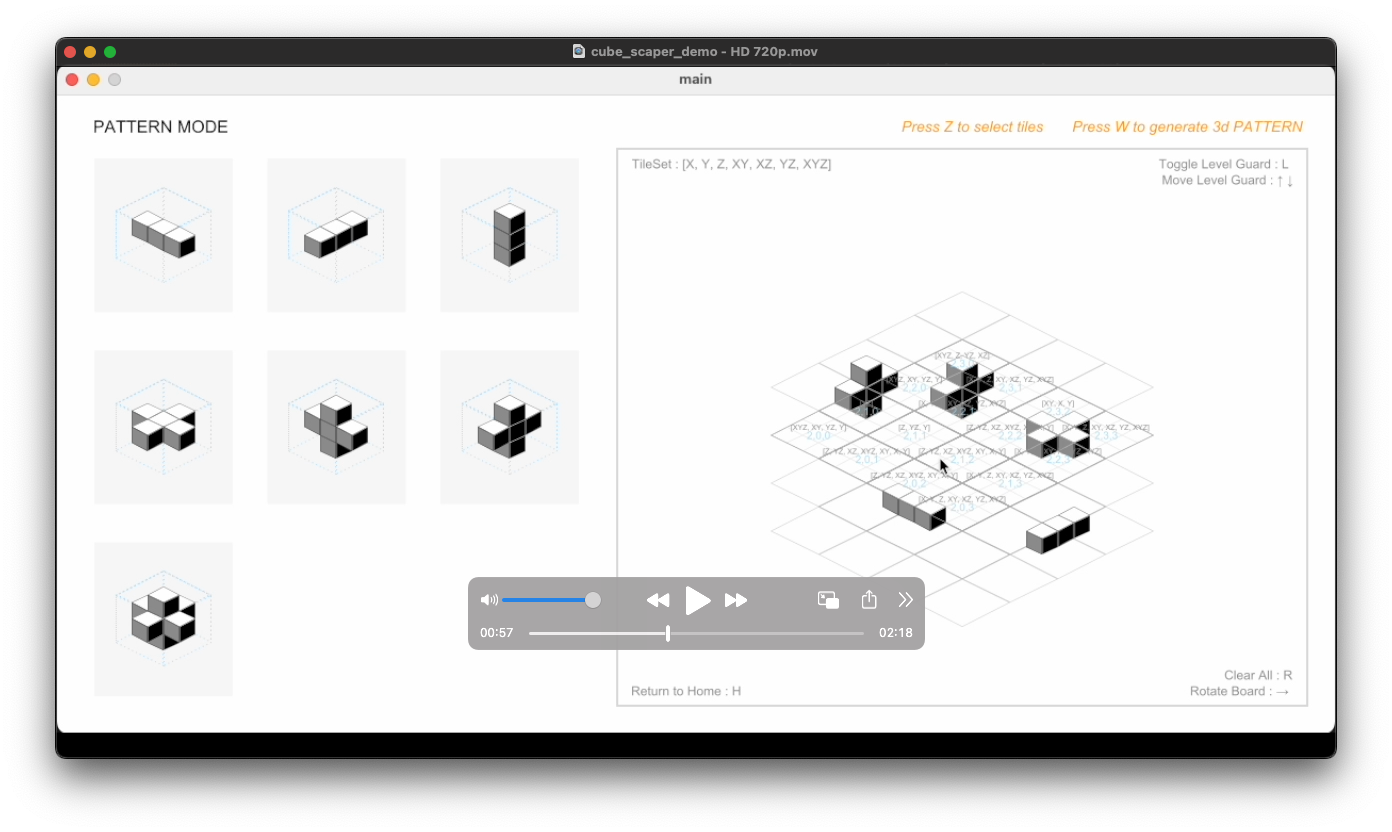1392x832 pixels.
Task: Adjust the volume slider knob
Action: (593, 600)
